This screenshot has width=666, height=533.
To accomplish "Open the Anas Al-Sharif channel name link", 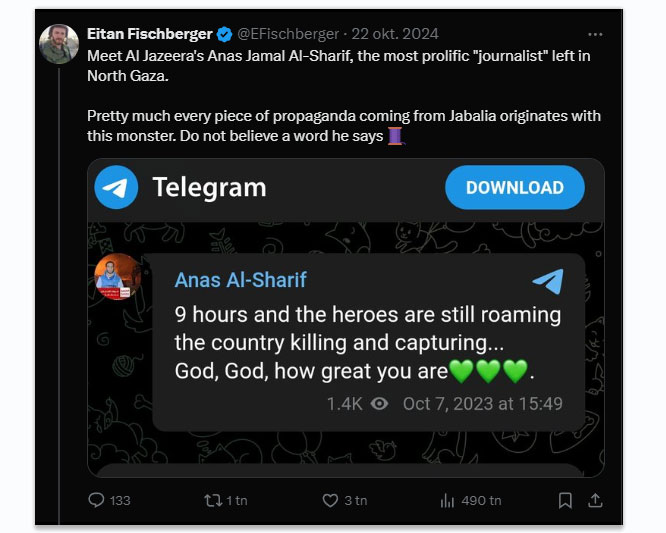I will click(x=240, y=279).
